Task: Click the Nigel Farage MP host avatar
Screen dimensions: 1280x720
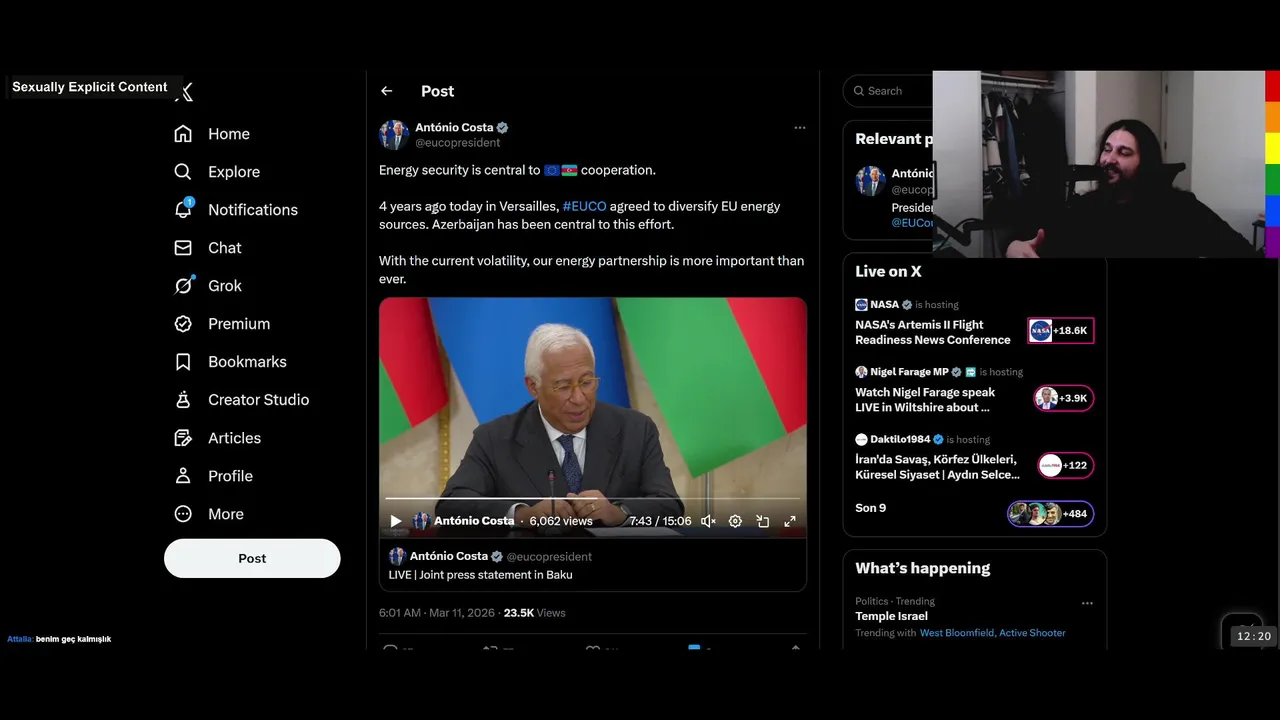Action: (861, 372)
